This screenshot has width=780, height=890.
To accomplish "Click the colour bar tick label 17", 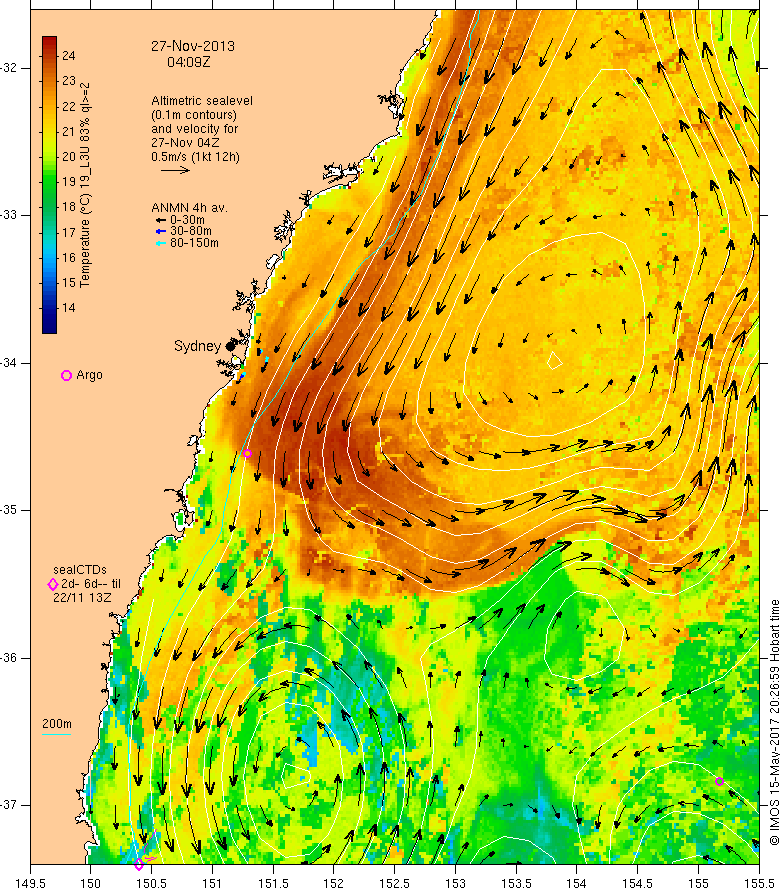I will (x=69, y=232).
